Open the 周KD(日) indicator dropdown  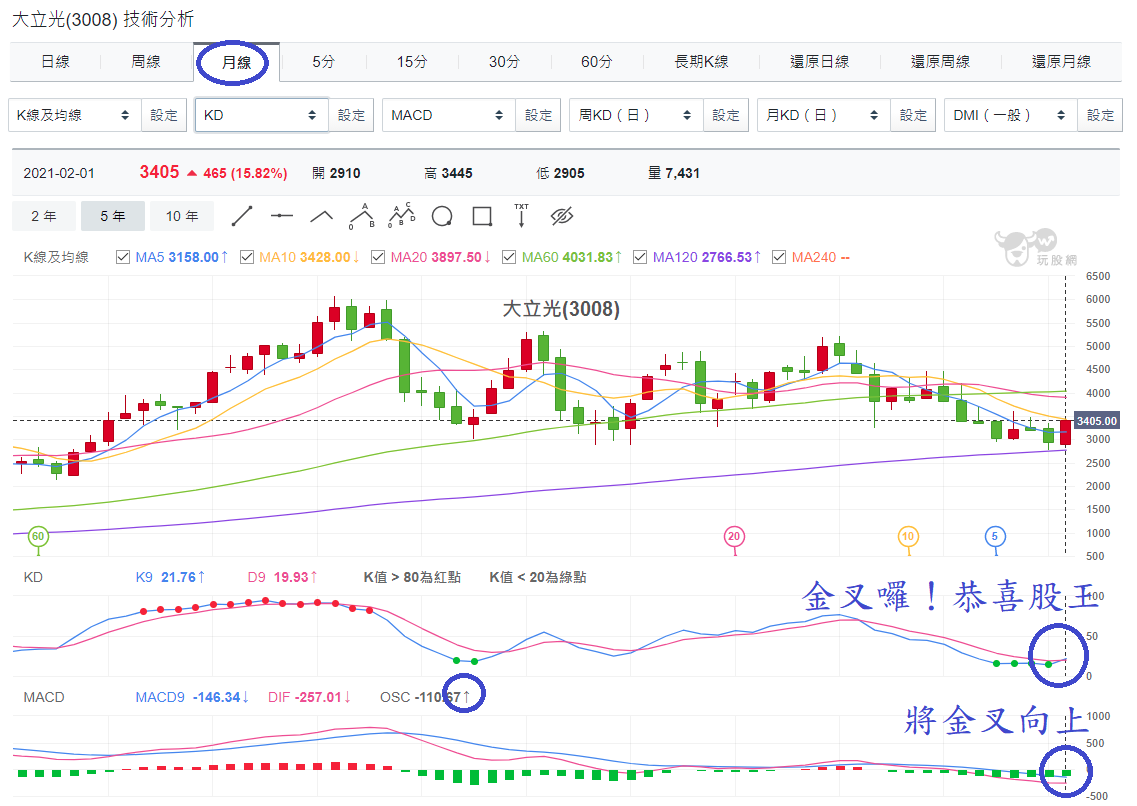pyautogui.click(x=637, y=115)
